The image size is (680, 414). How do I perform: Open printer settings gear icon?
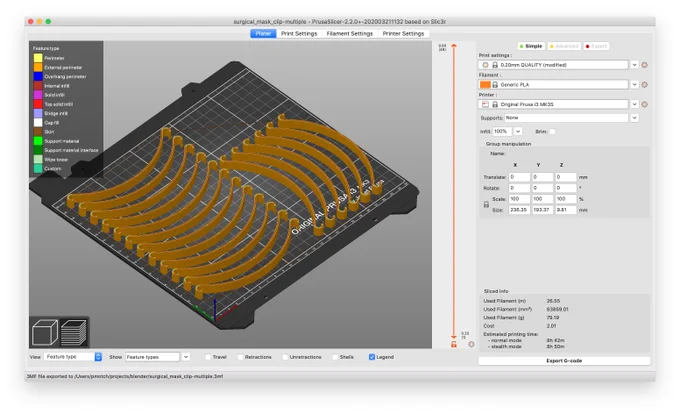(x=645, y=104)
